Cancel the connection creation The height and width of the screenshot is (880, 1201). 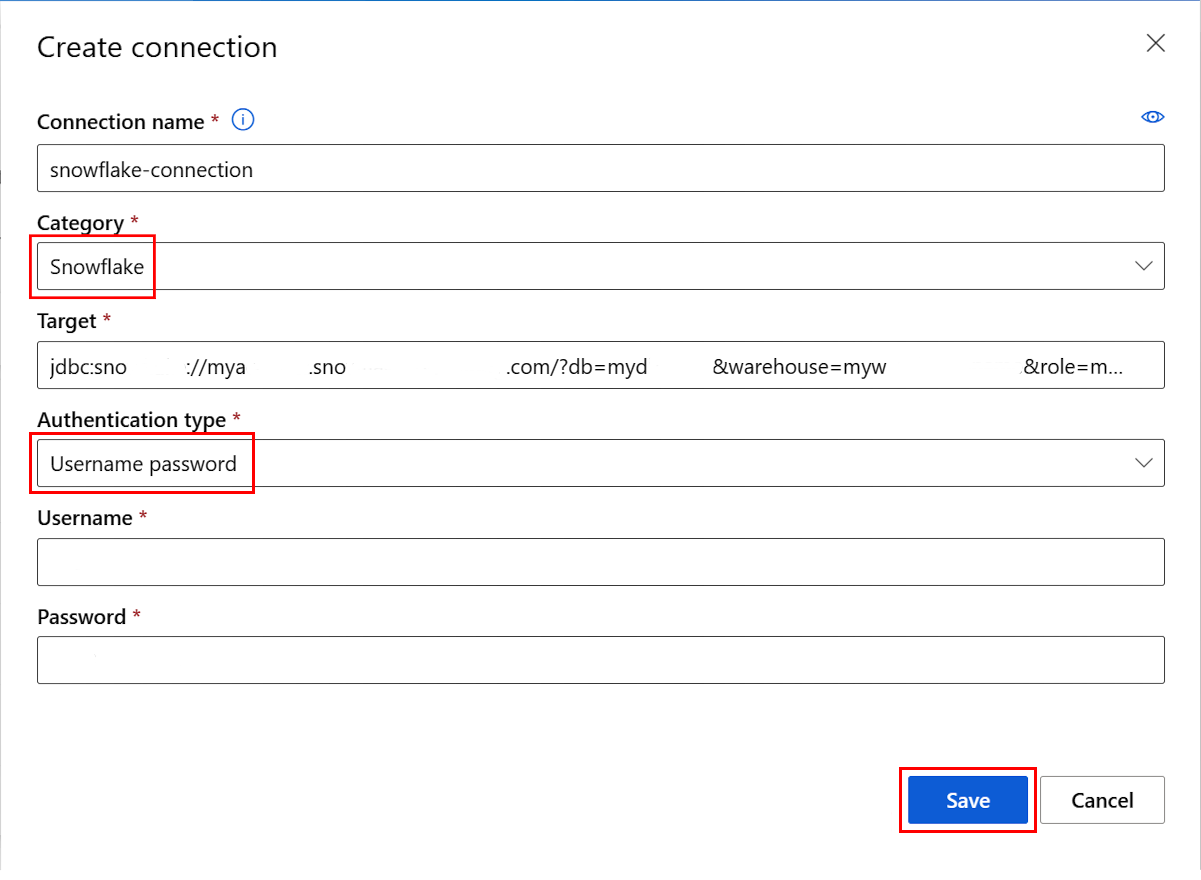click(x=1102, y=800)
